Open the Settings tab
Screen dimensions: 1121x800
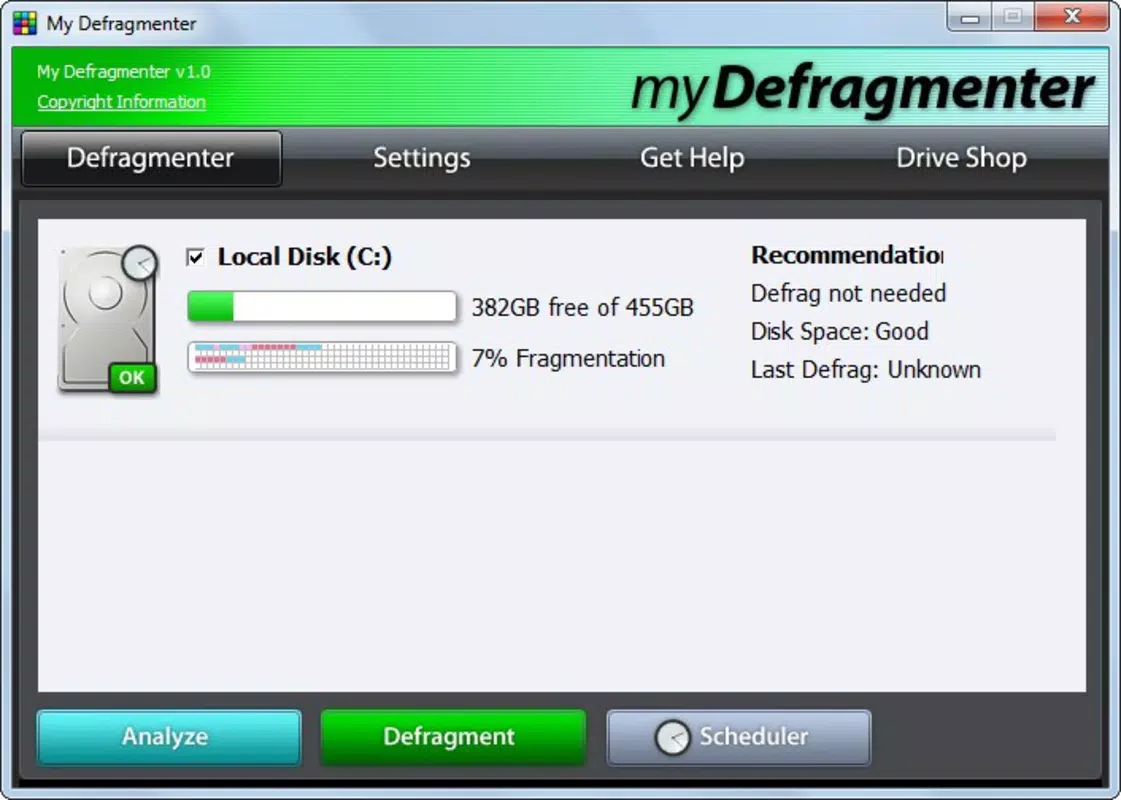click(x=422, y=158)
